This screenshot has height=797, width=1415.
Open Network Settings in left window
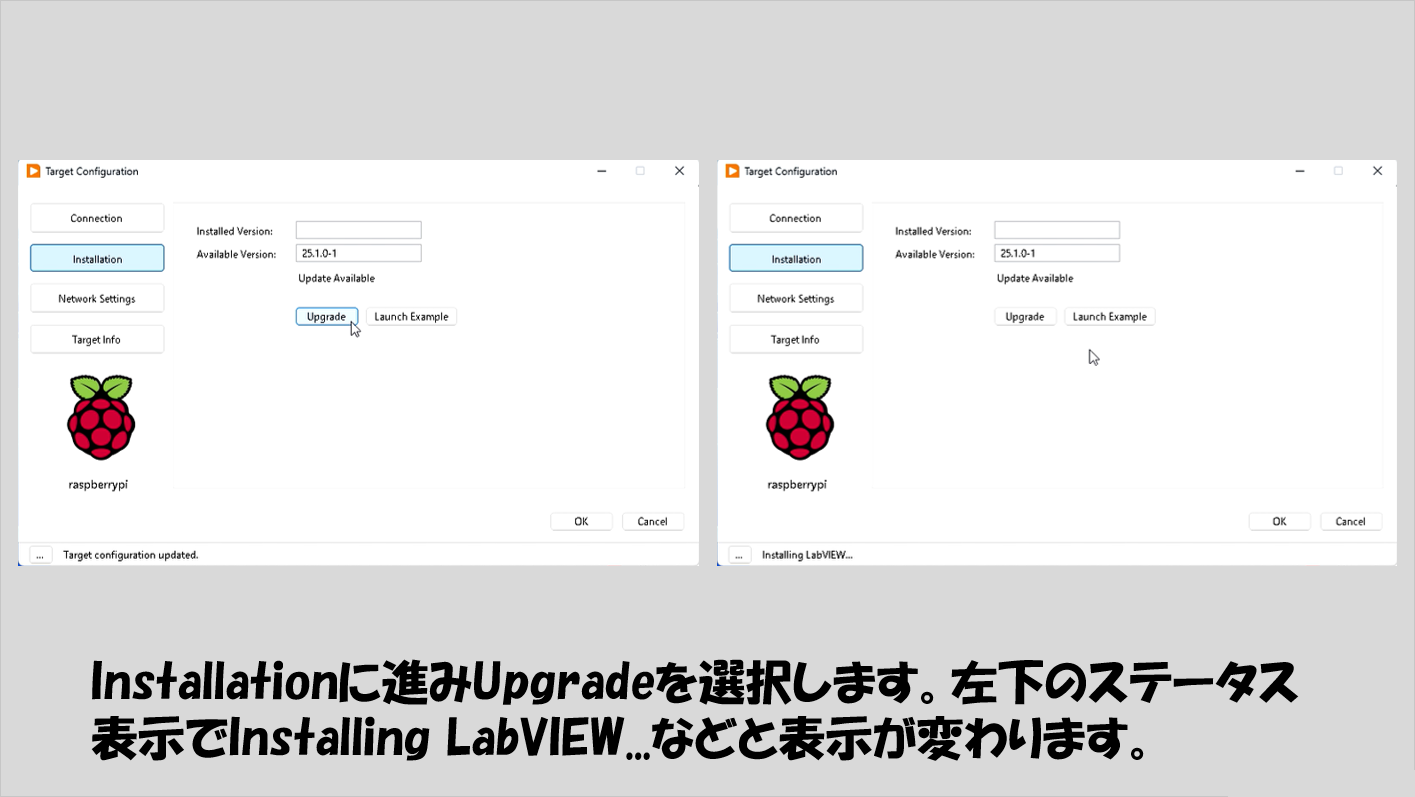click(97, 299)
